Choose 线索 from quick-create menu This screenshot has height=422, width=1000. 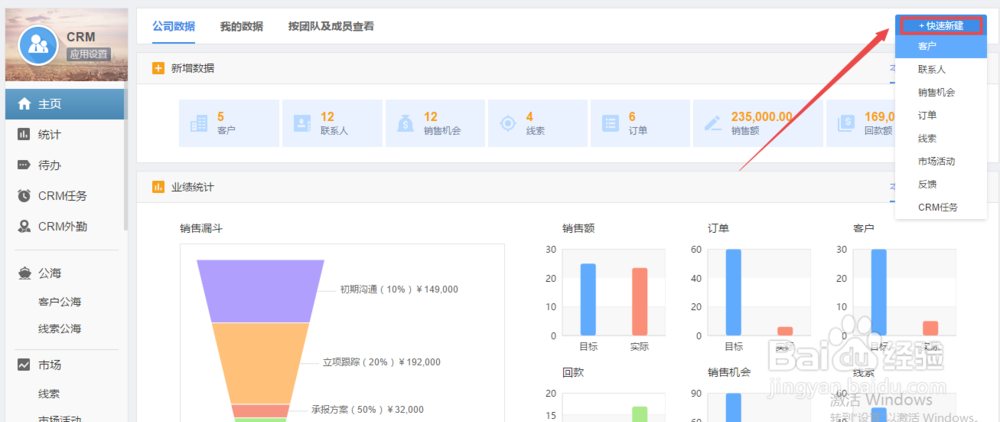pyautogui.click(x=941, y=138)
